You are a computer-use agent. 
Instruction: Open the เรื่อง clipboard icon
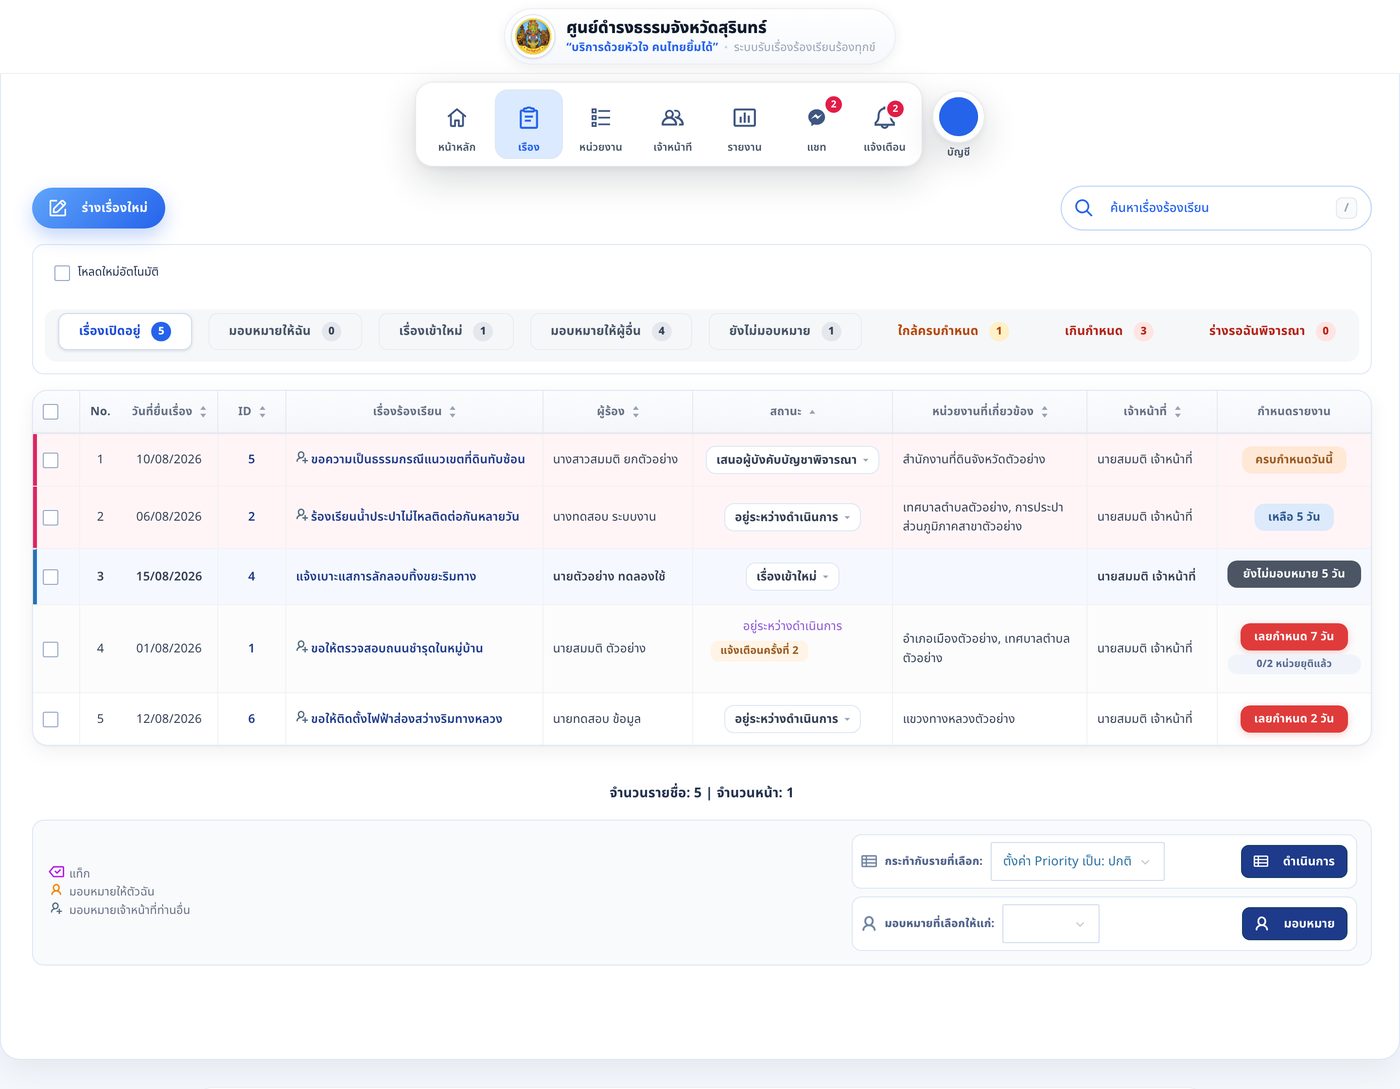(x=528, y=118)
